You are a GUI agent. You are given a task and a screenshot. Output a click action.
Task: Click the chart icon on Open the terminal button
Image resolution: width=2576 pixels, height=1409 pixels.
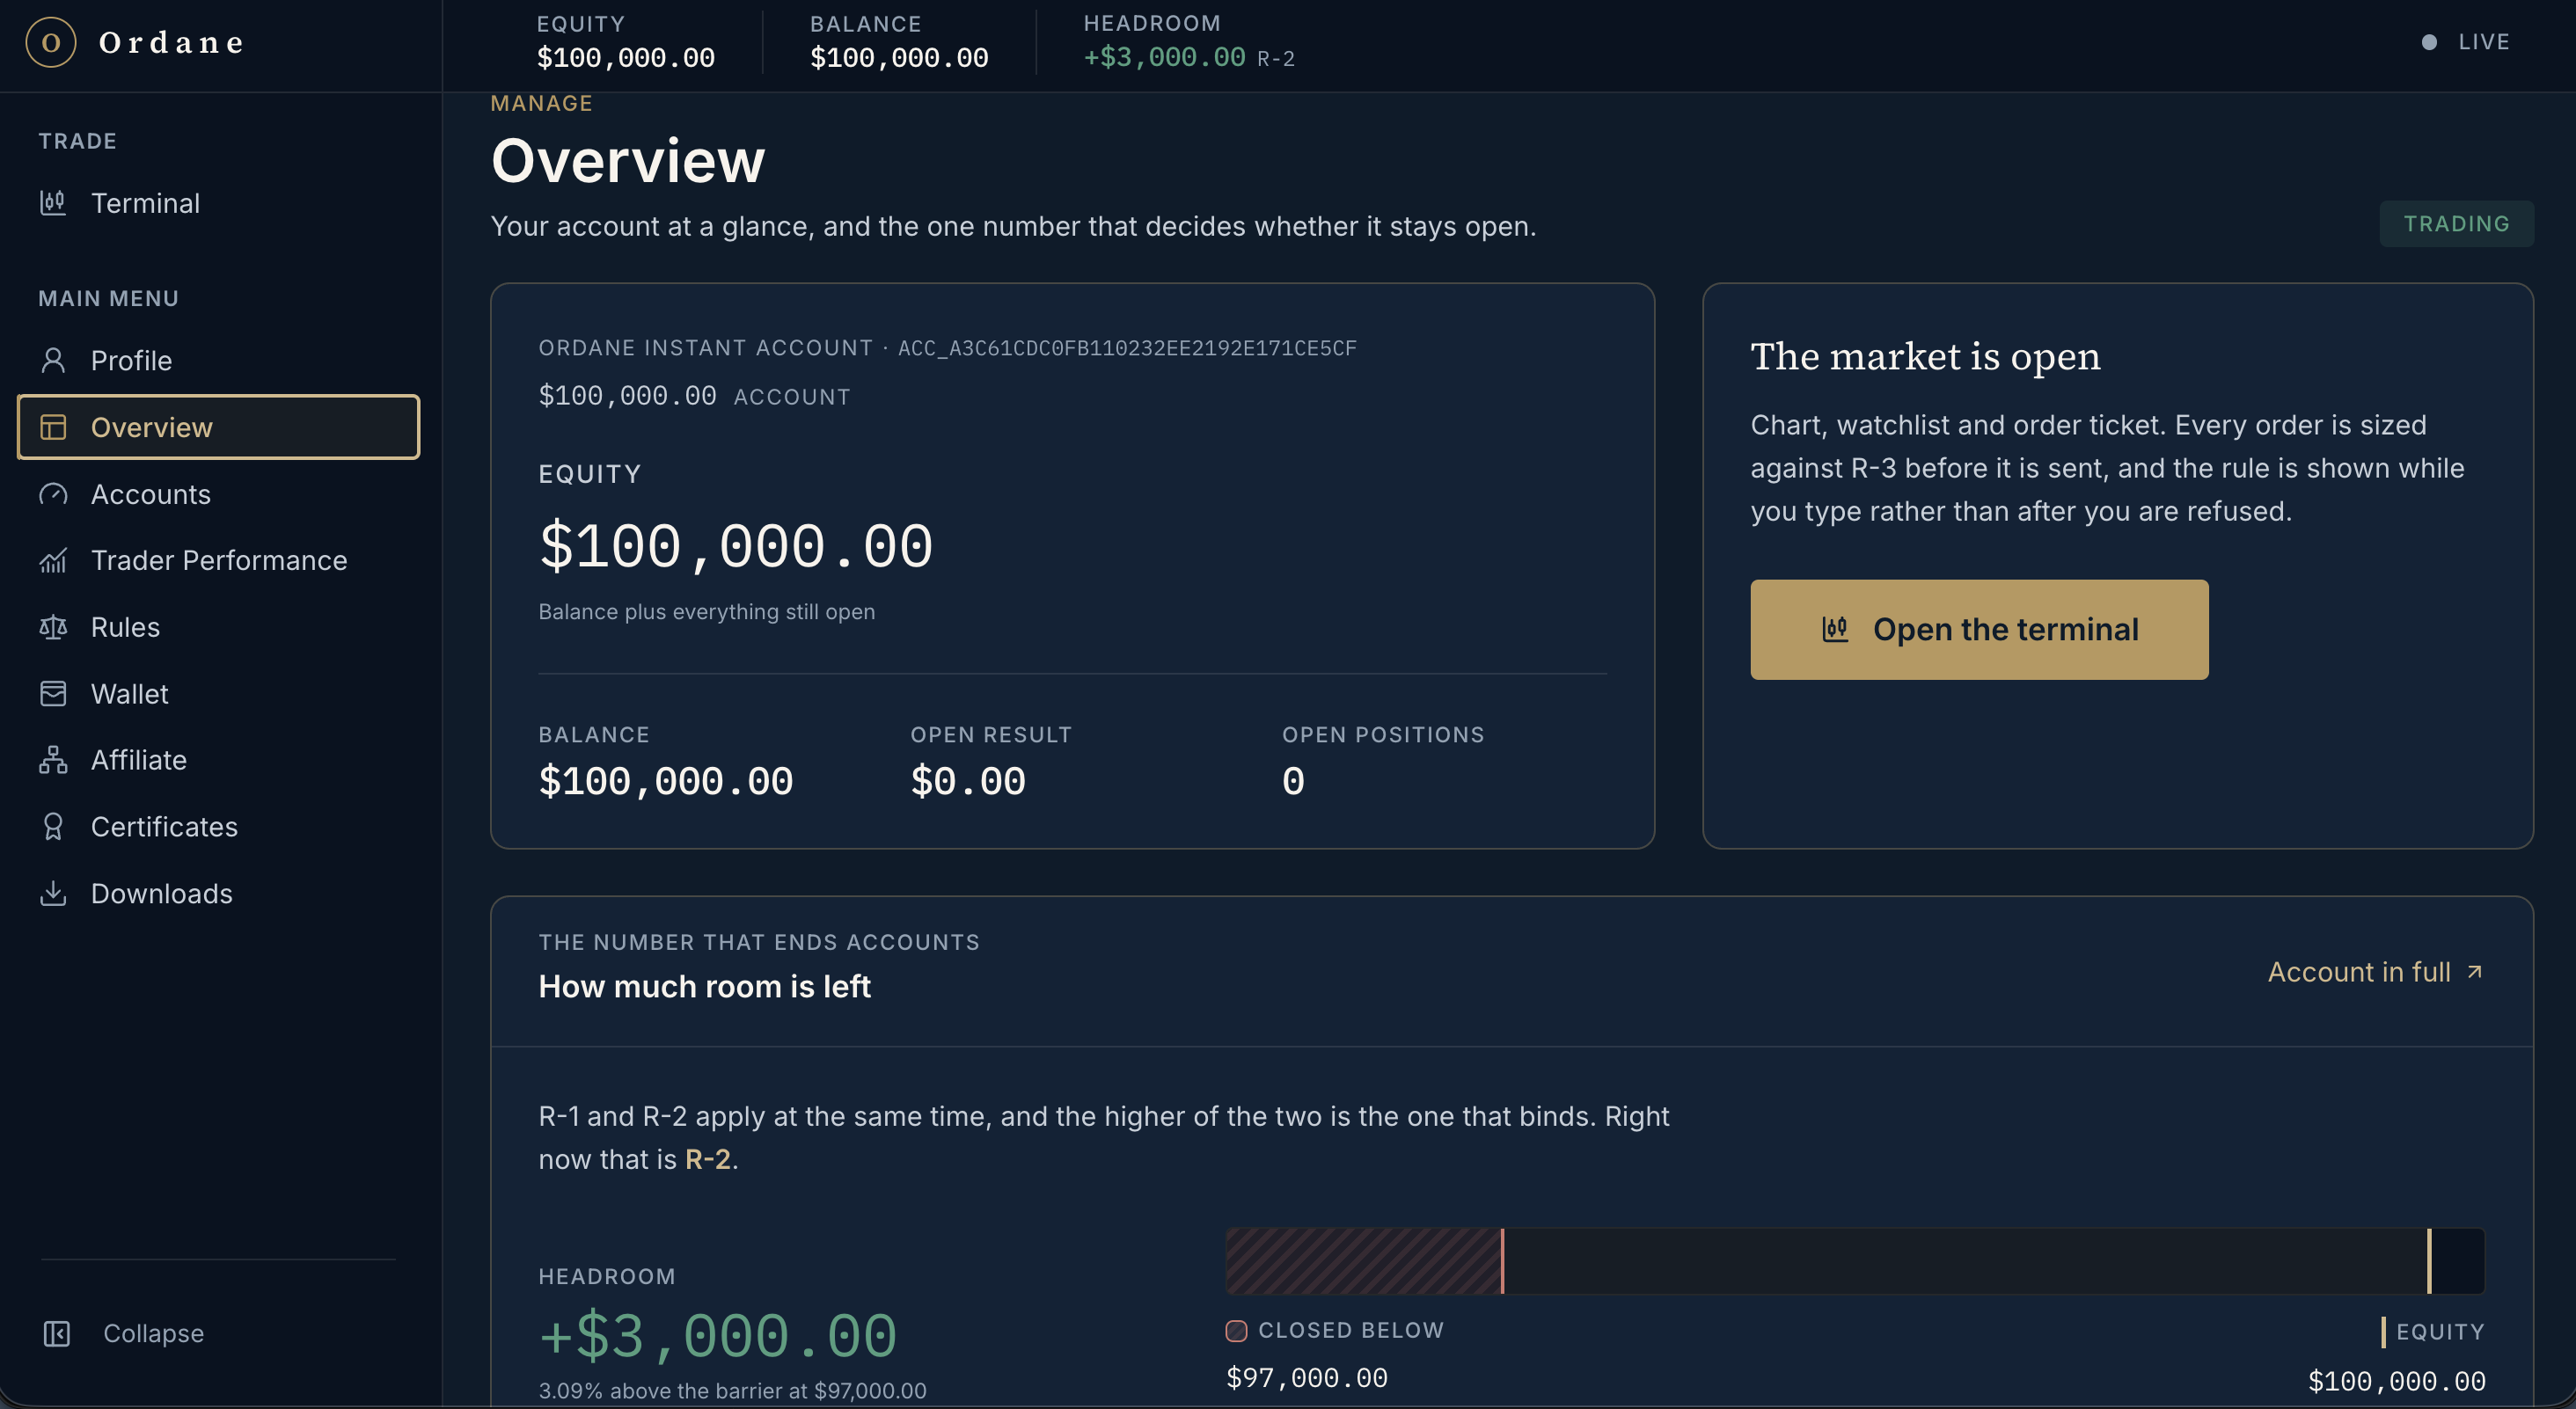click(1835, 629)
